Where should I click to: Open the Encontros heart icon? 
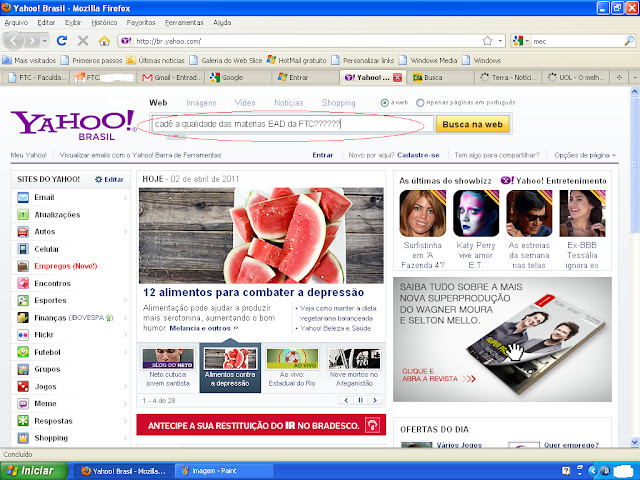(23, 283)
